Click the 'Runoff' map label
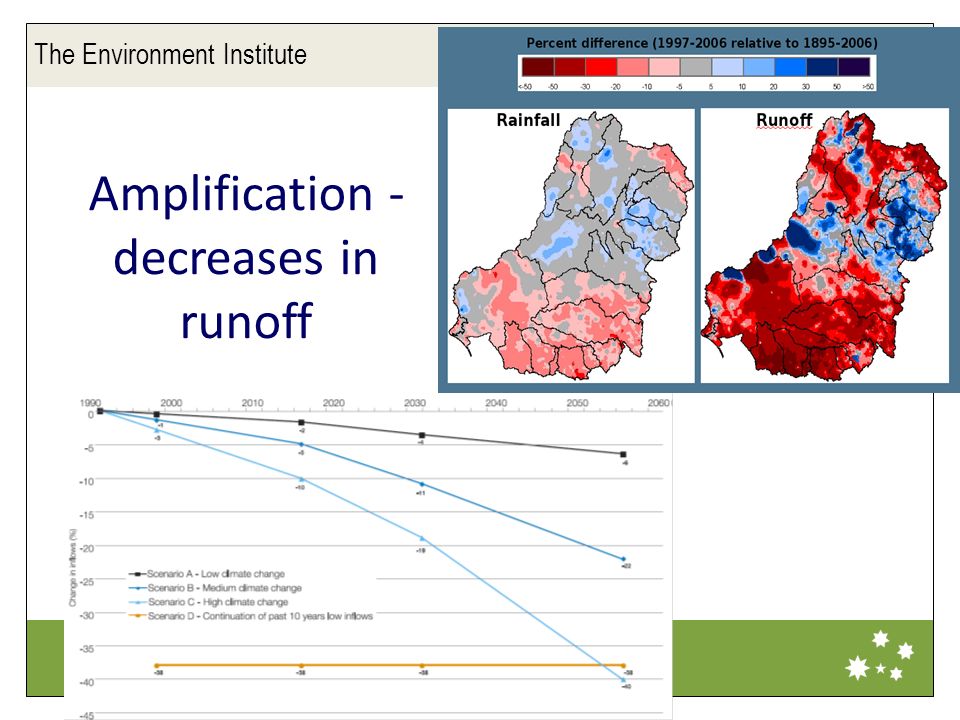960x720 pixels. point(784,119)
